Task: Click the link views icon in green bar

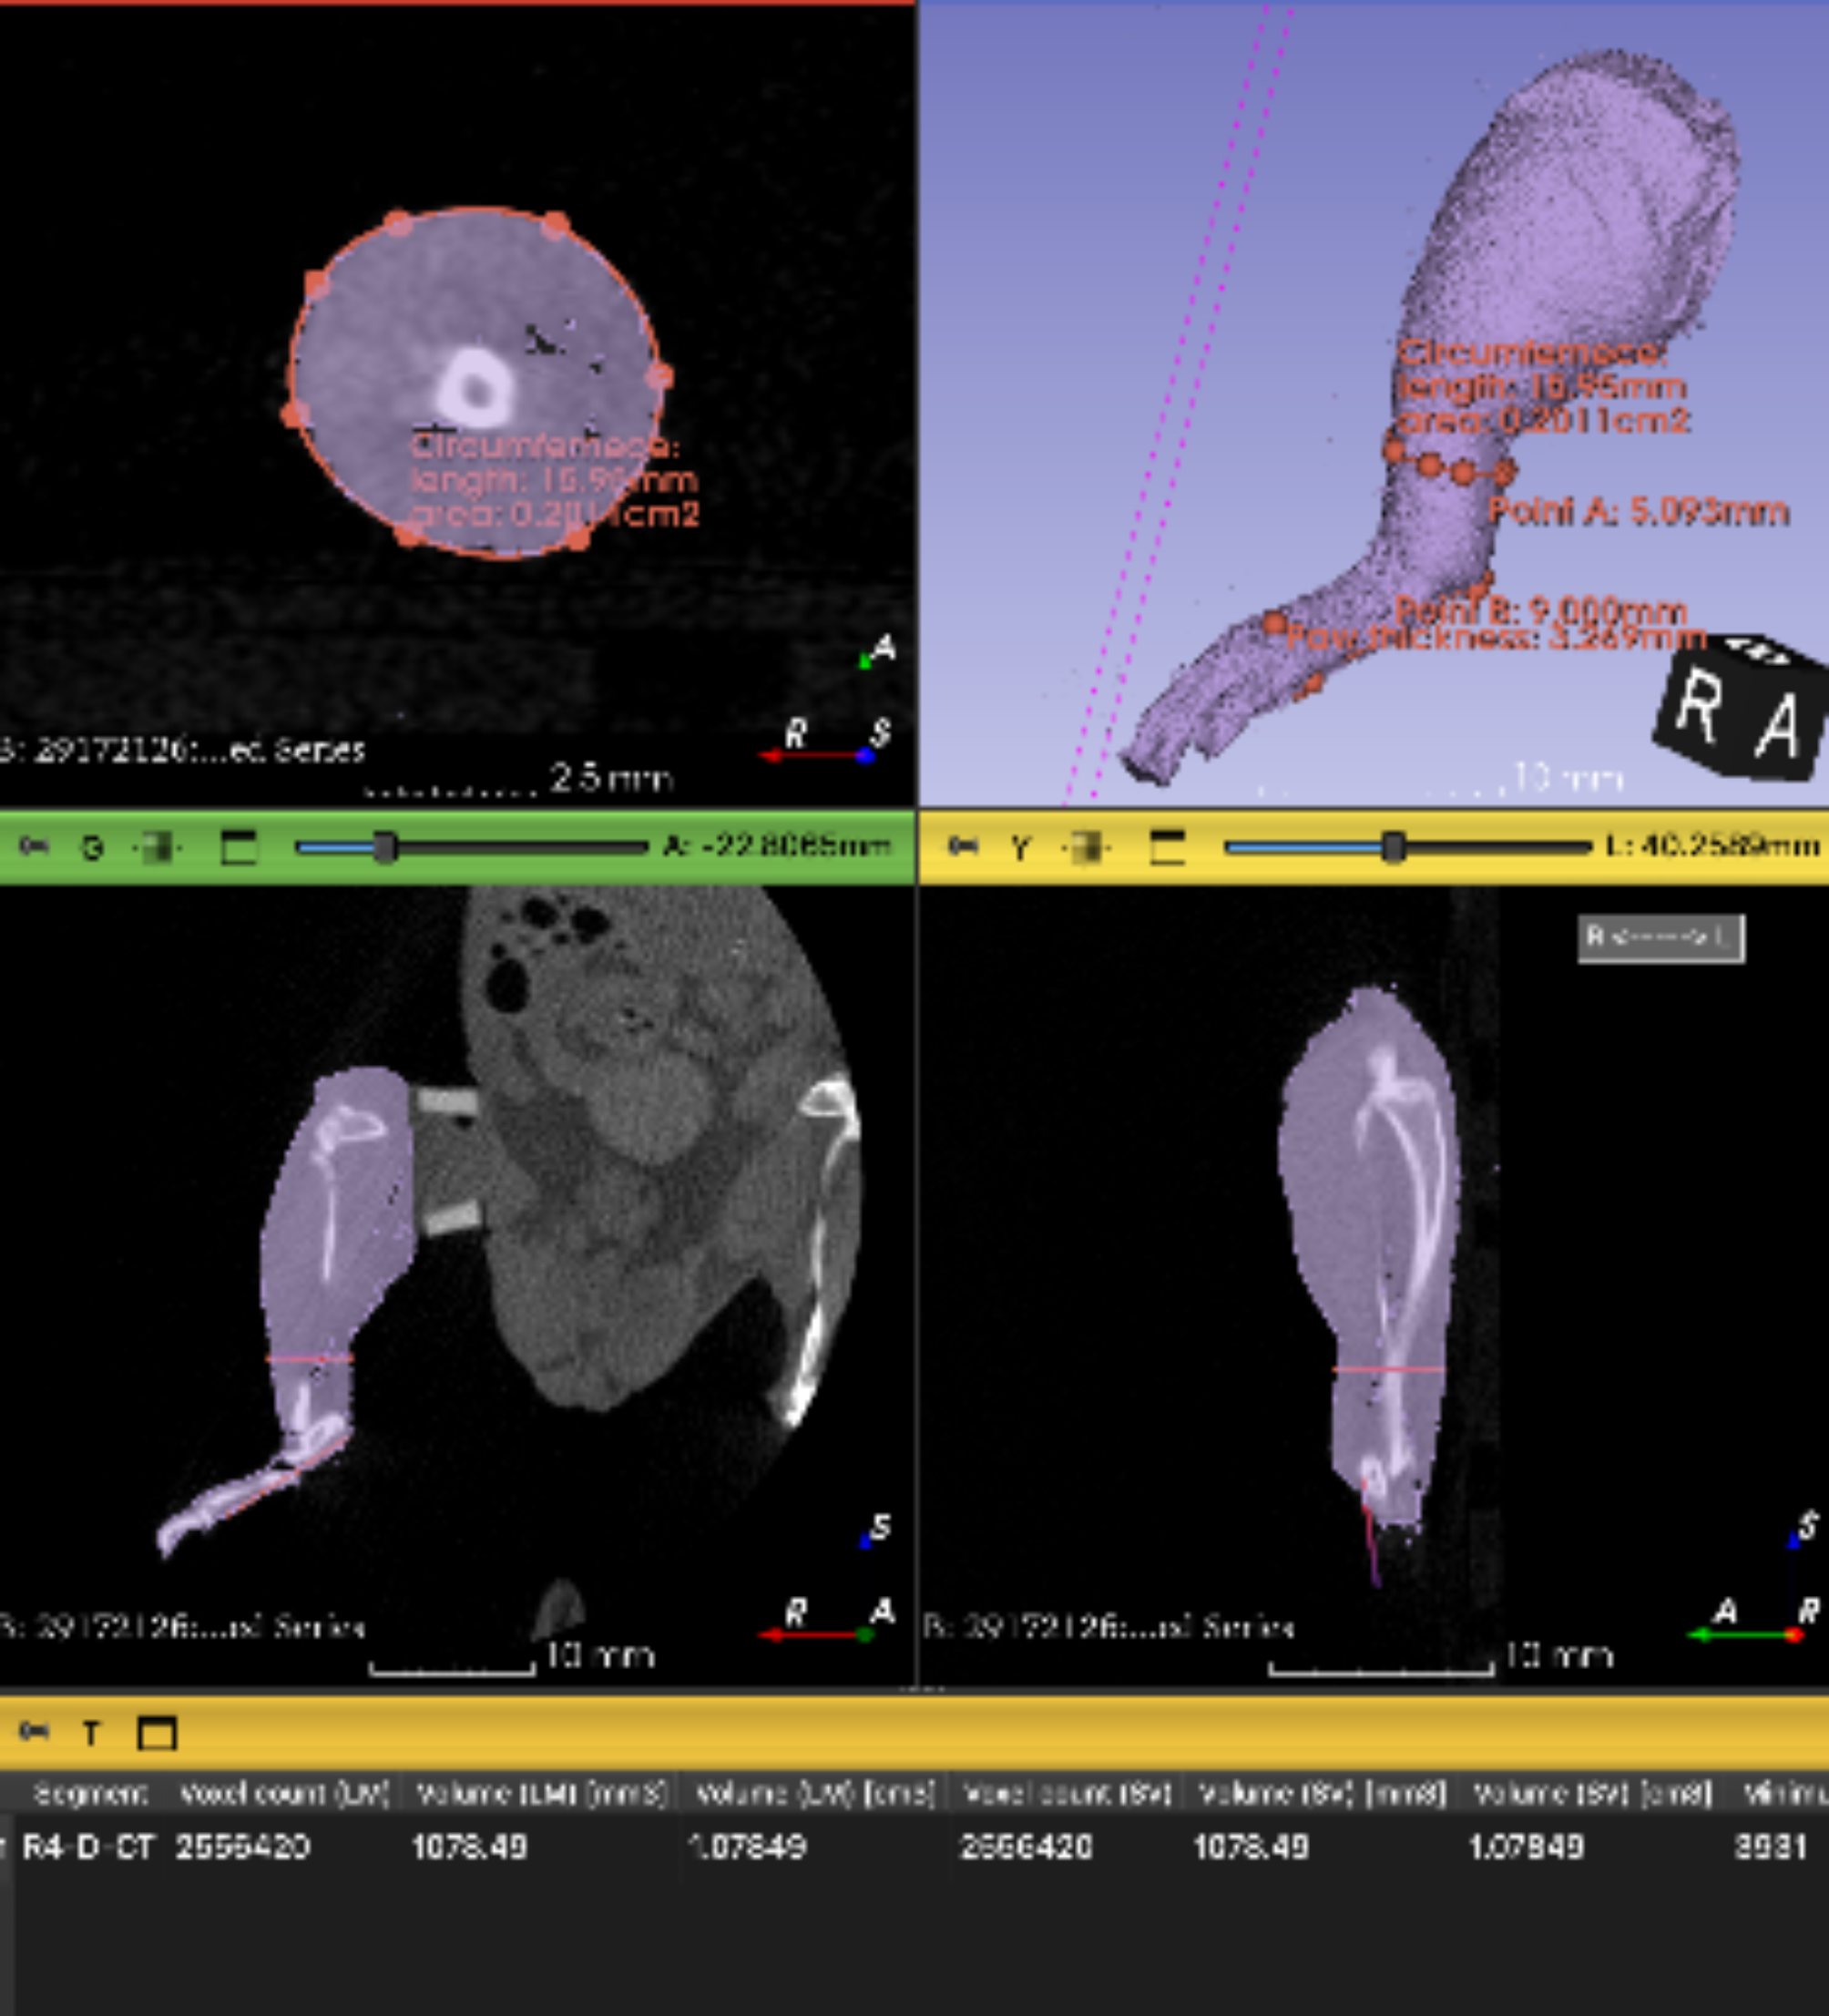Action: [157, 848]
